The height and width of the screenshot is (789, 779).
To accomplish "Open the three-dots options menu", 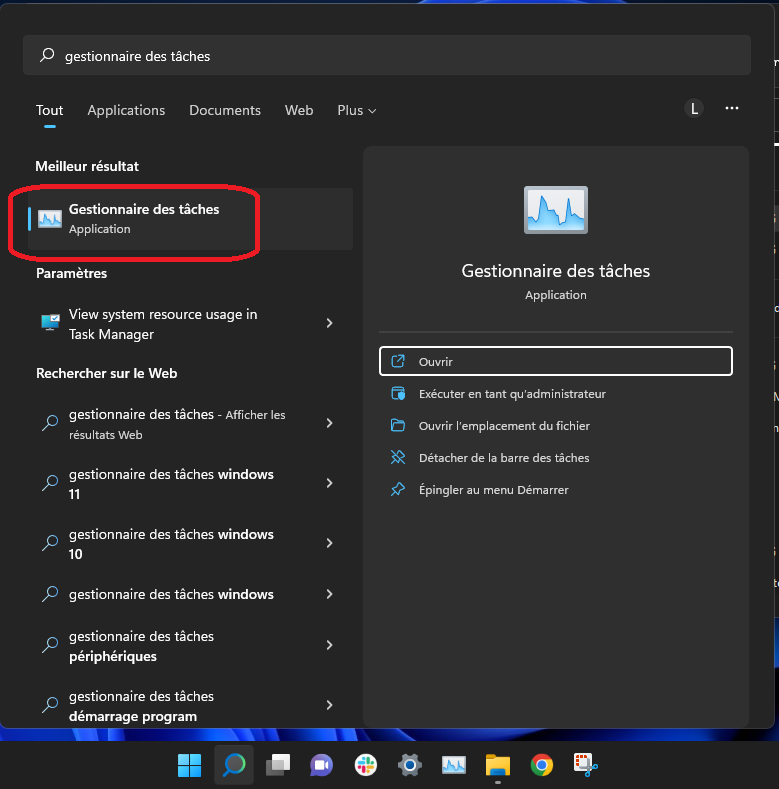I will 732,108.
